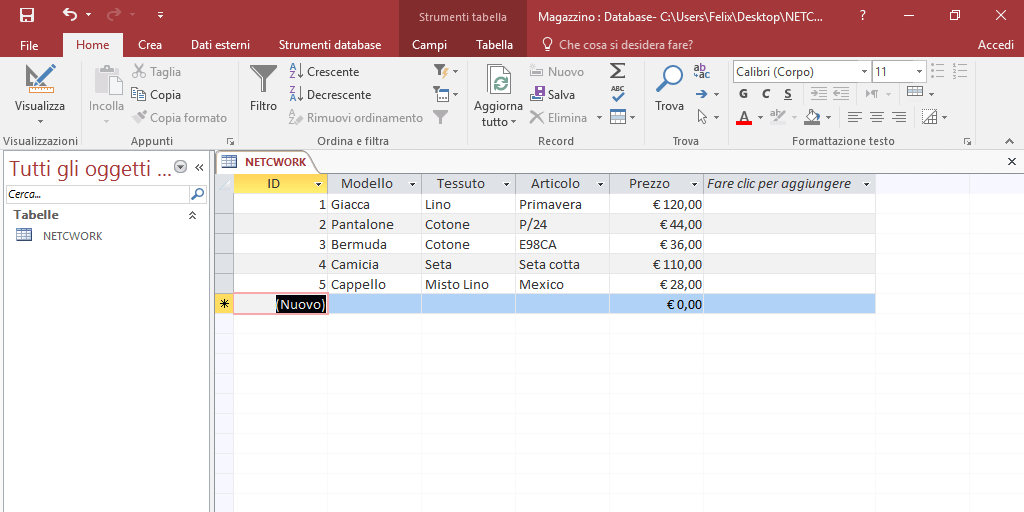This screenshot has height=512, width=1024.
Task: Click the Go To arrow icon
Action: [702, 95]
